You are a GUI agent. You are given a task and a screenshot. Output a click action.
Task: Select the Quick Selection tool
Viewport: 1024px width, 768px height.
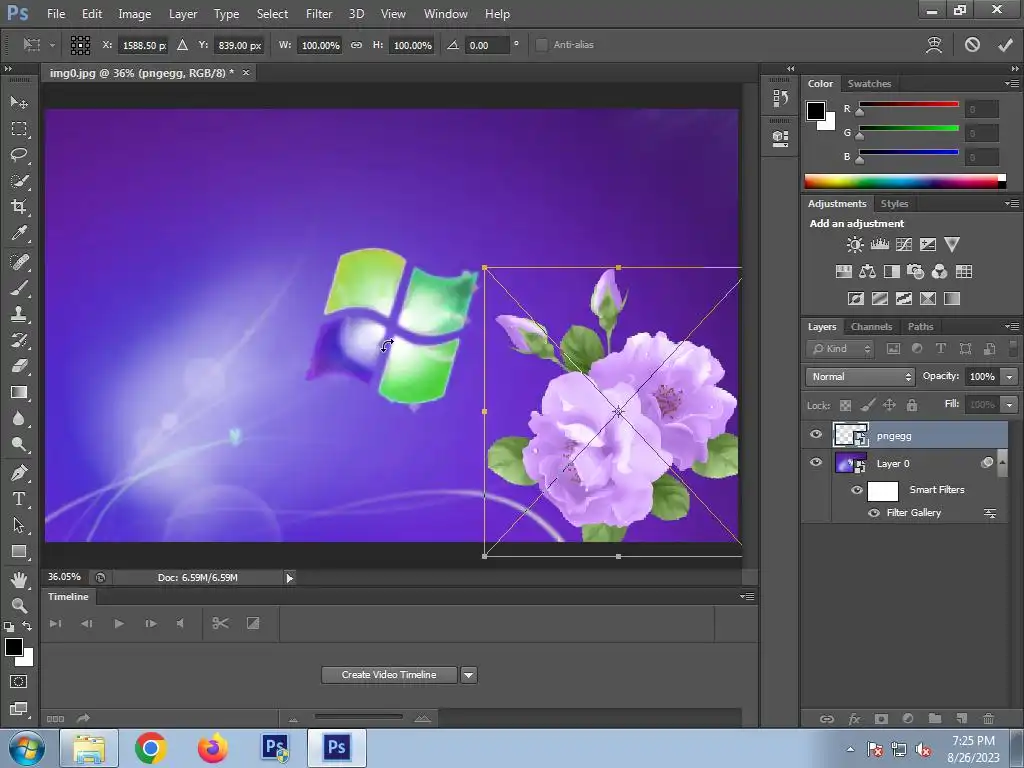coord(19,182)
